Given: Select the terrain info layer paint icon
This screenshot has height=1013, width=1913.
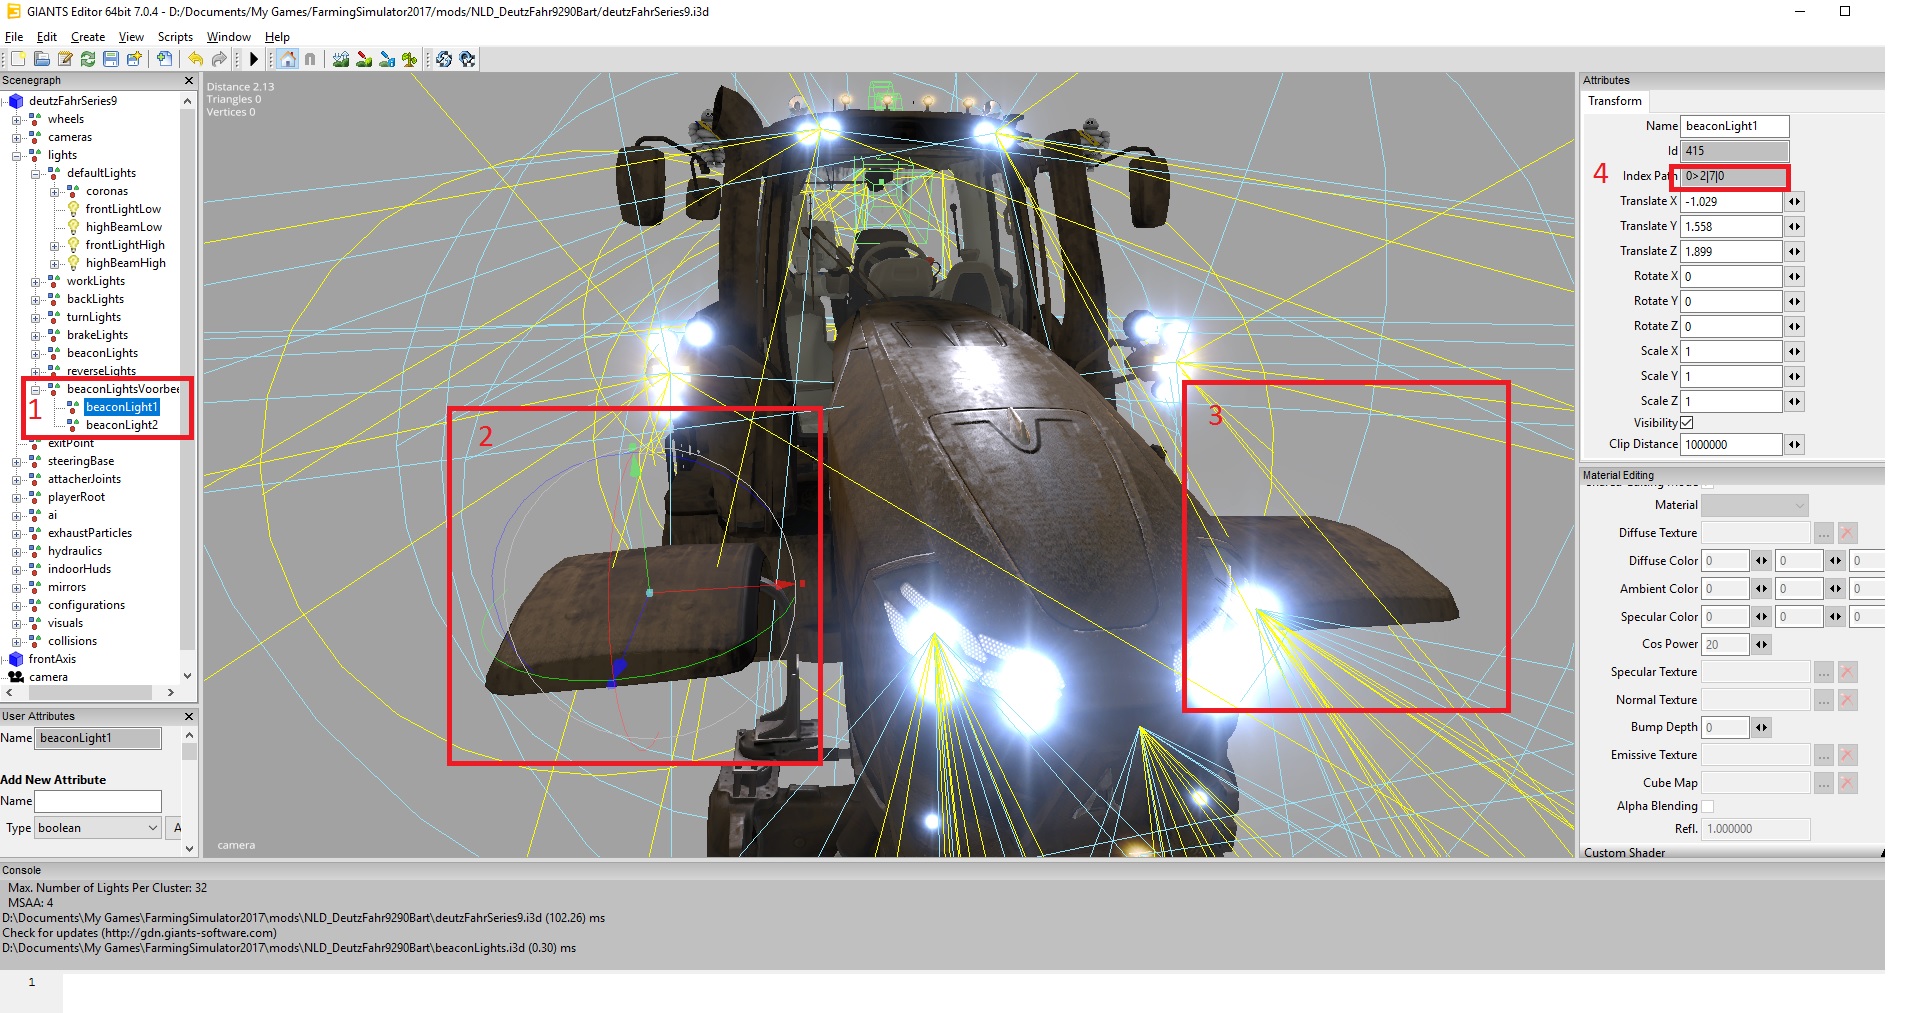Looking at the screenshot, I should tap(387, 59).
